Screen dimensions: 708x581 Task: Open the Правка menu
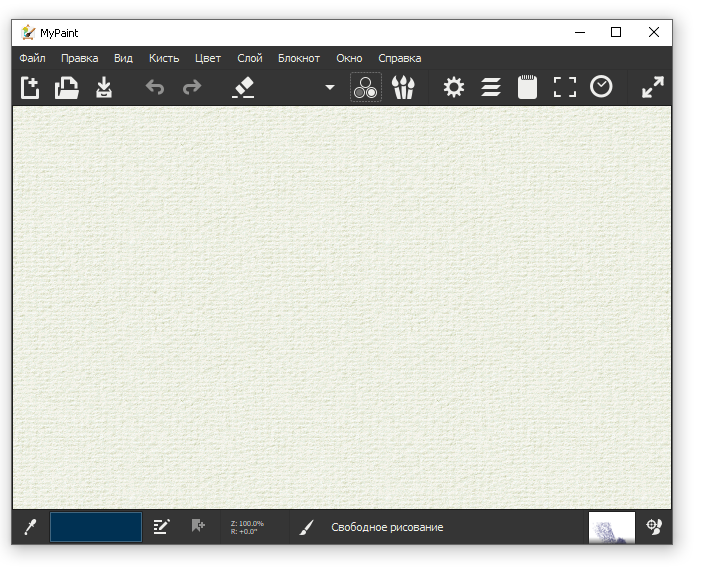pos(79,58)
